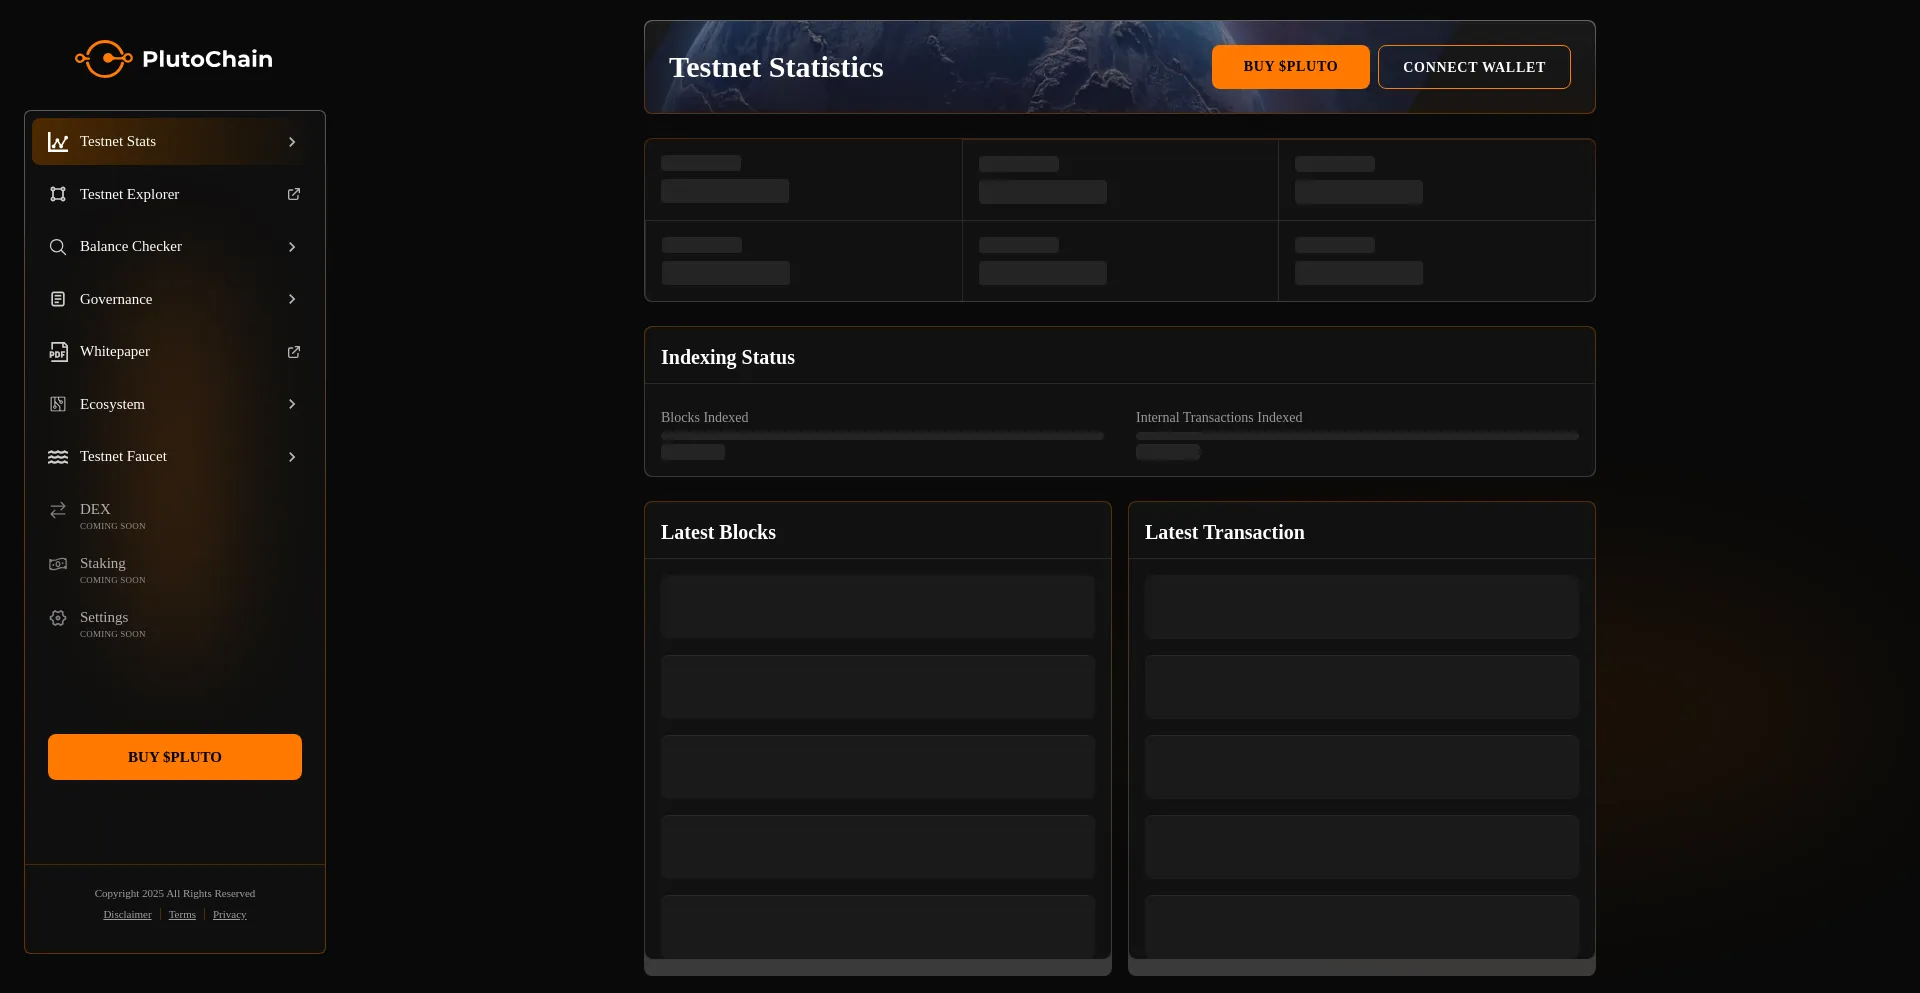Image resolution: width=1920 pixels, height=993 pixels.
Task: Click the Whitepaper PDF icon
Action: [58, 352]
